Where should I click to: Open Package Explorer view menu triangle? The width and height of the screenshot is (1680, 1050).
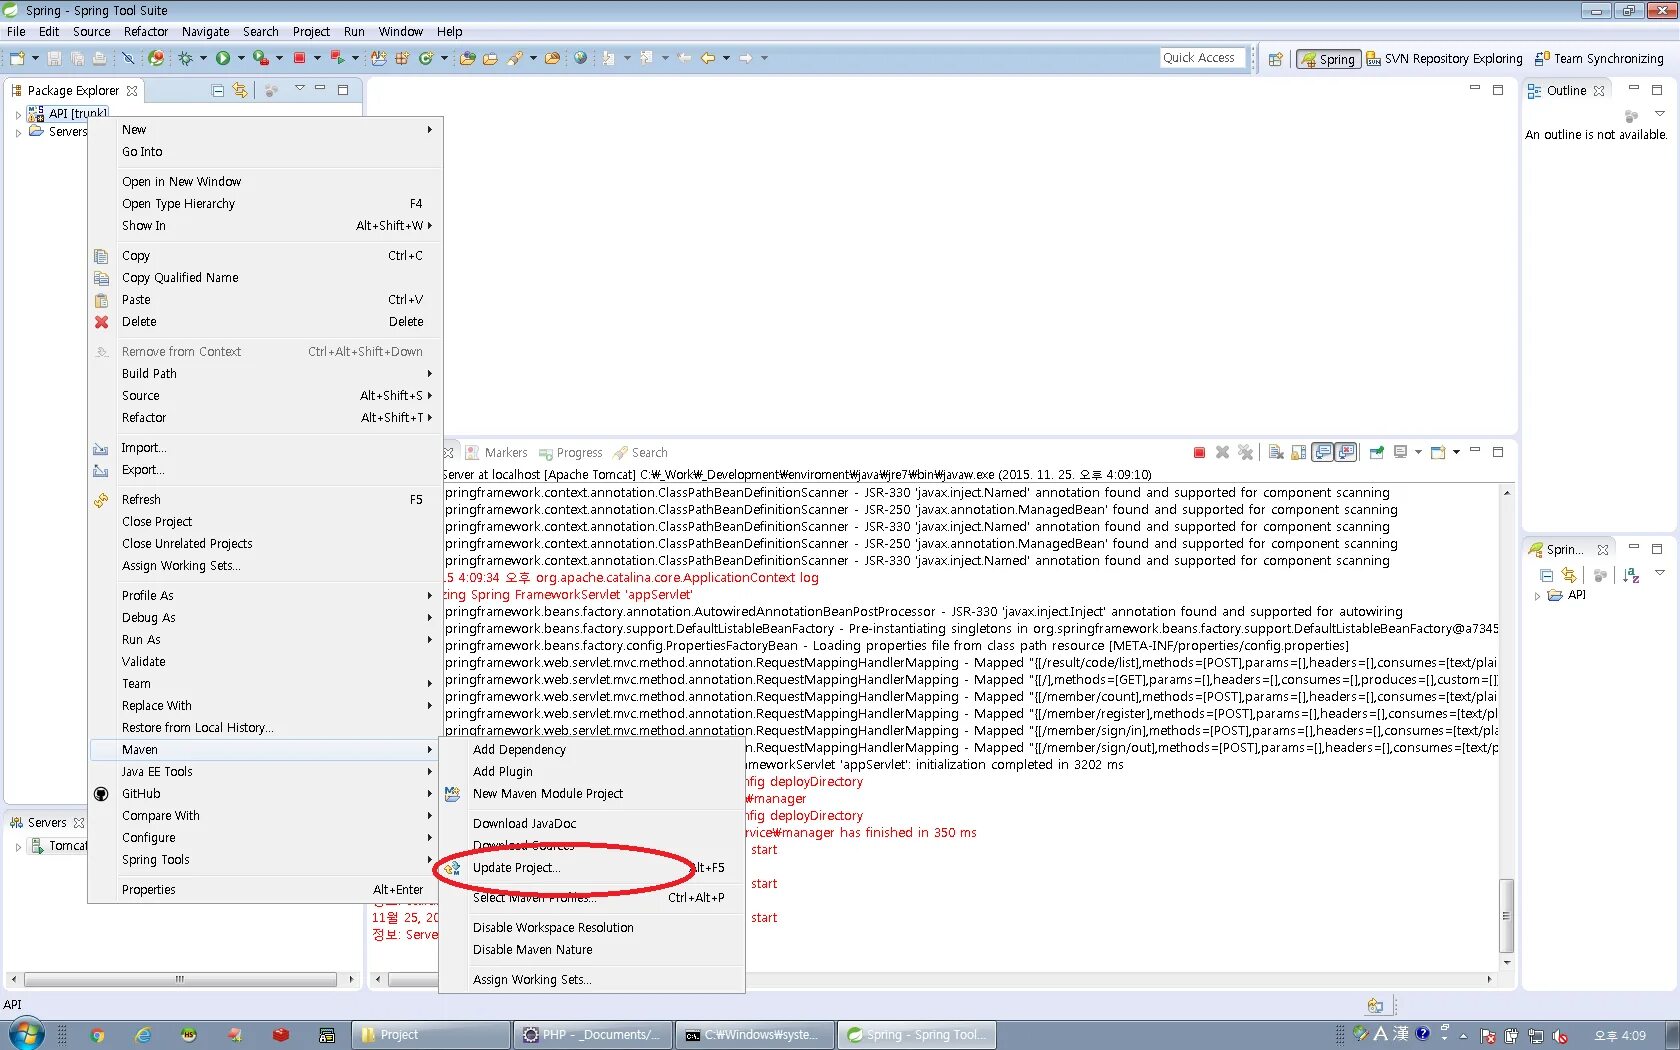coord(299,89)
